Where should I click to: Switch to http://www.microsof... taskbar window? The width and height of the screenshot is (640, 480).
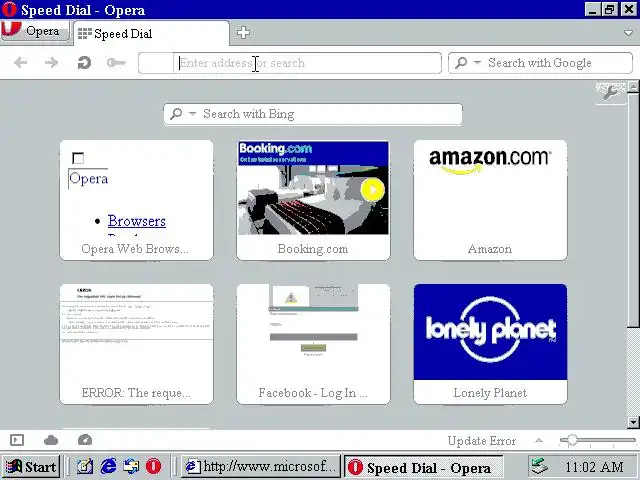tap(260, 467)
